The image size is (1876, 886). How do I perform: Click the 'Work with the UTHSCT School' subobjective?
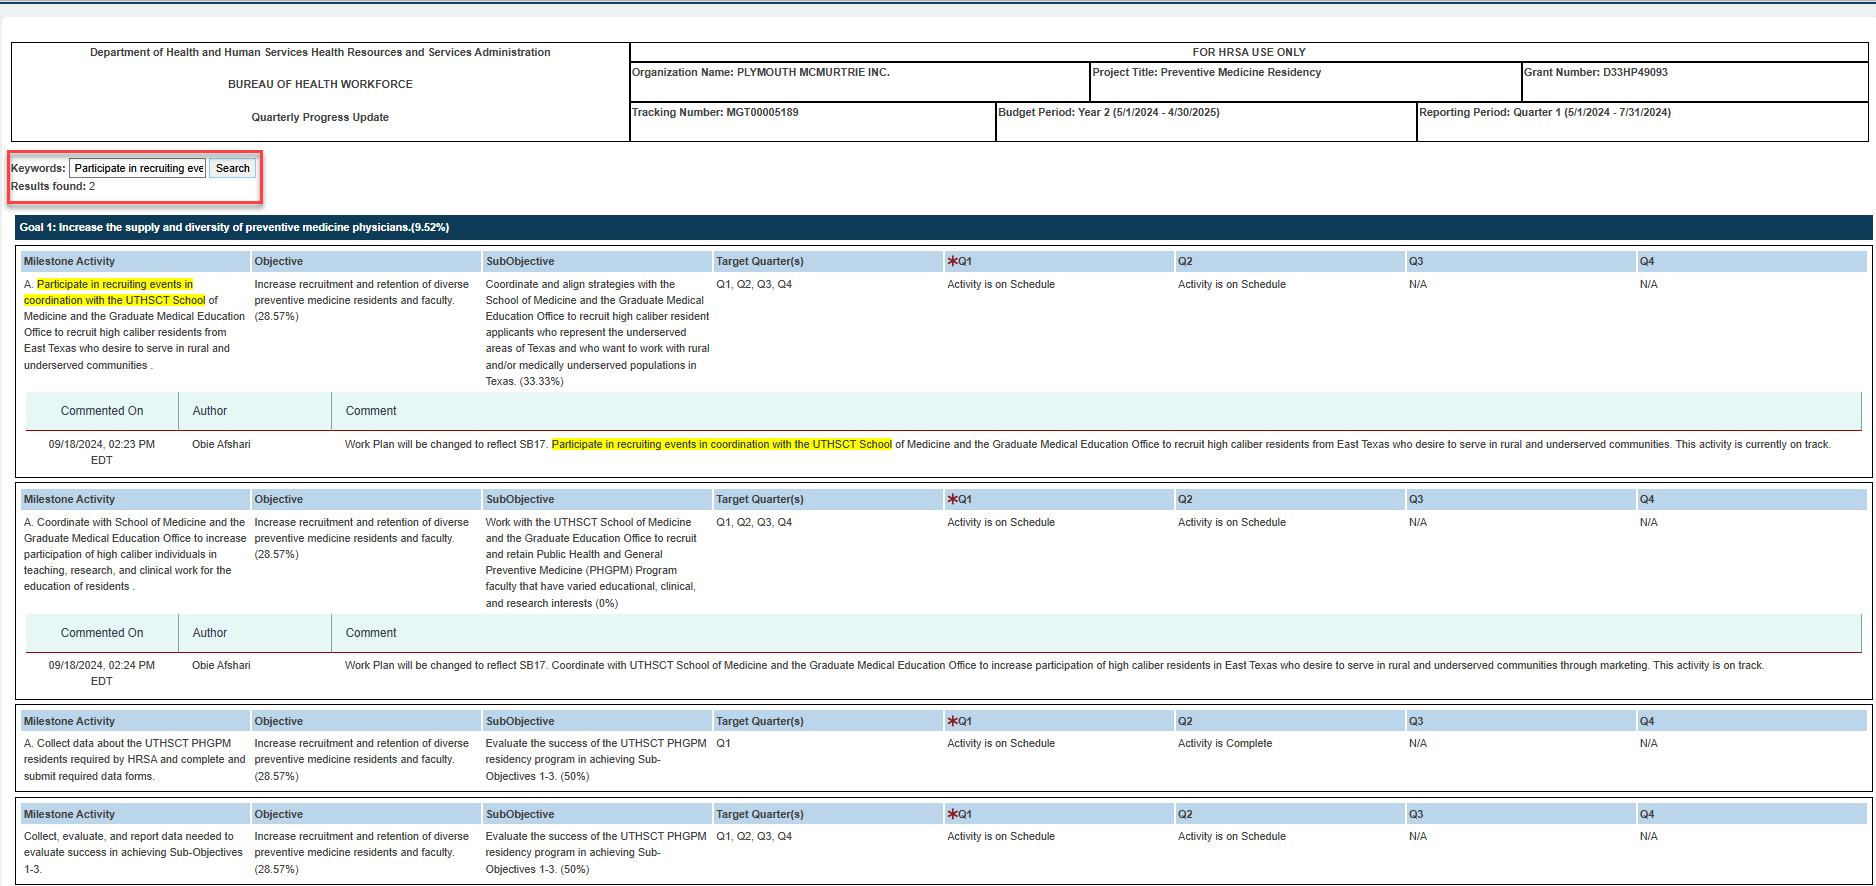591,562
